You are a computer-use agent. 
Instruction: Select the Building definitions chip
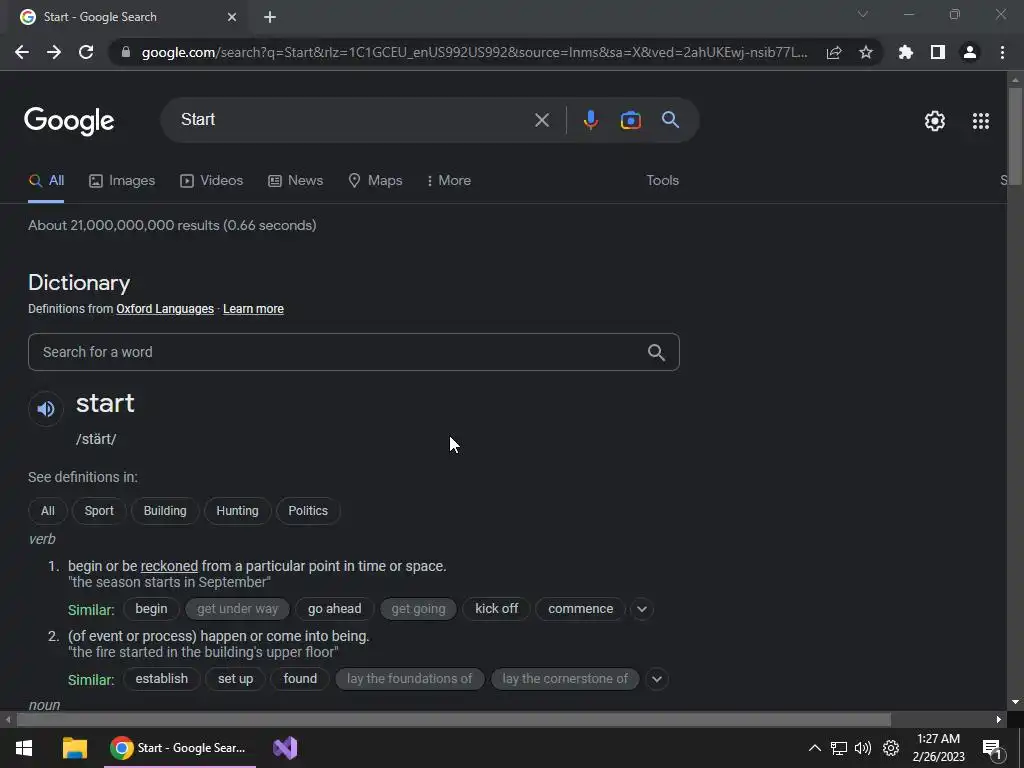165,511
